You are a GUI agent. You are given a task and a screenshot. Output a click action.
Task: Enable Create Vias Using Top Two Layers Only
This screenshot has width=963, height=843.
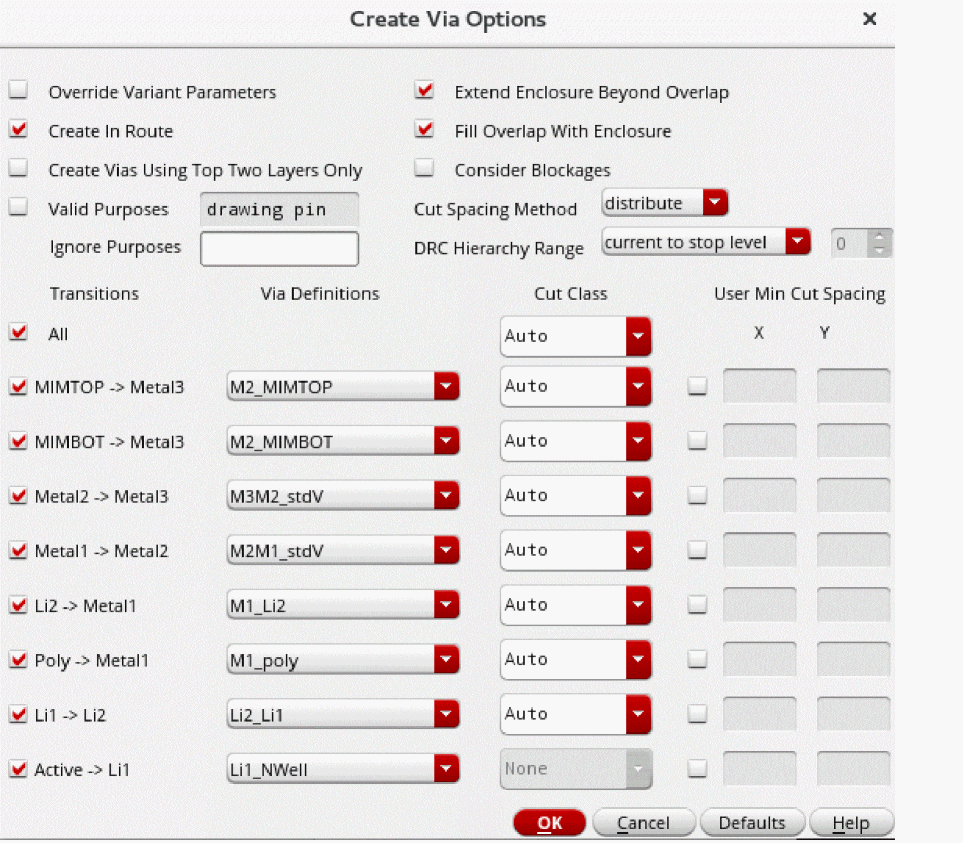coord(18,168)
